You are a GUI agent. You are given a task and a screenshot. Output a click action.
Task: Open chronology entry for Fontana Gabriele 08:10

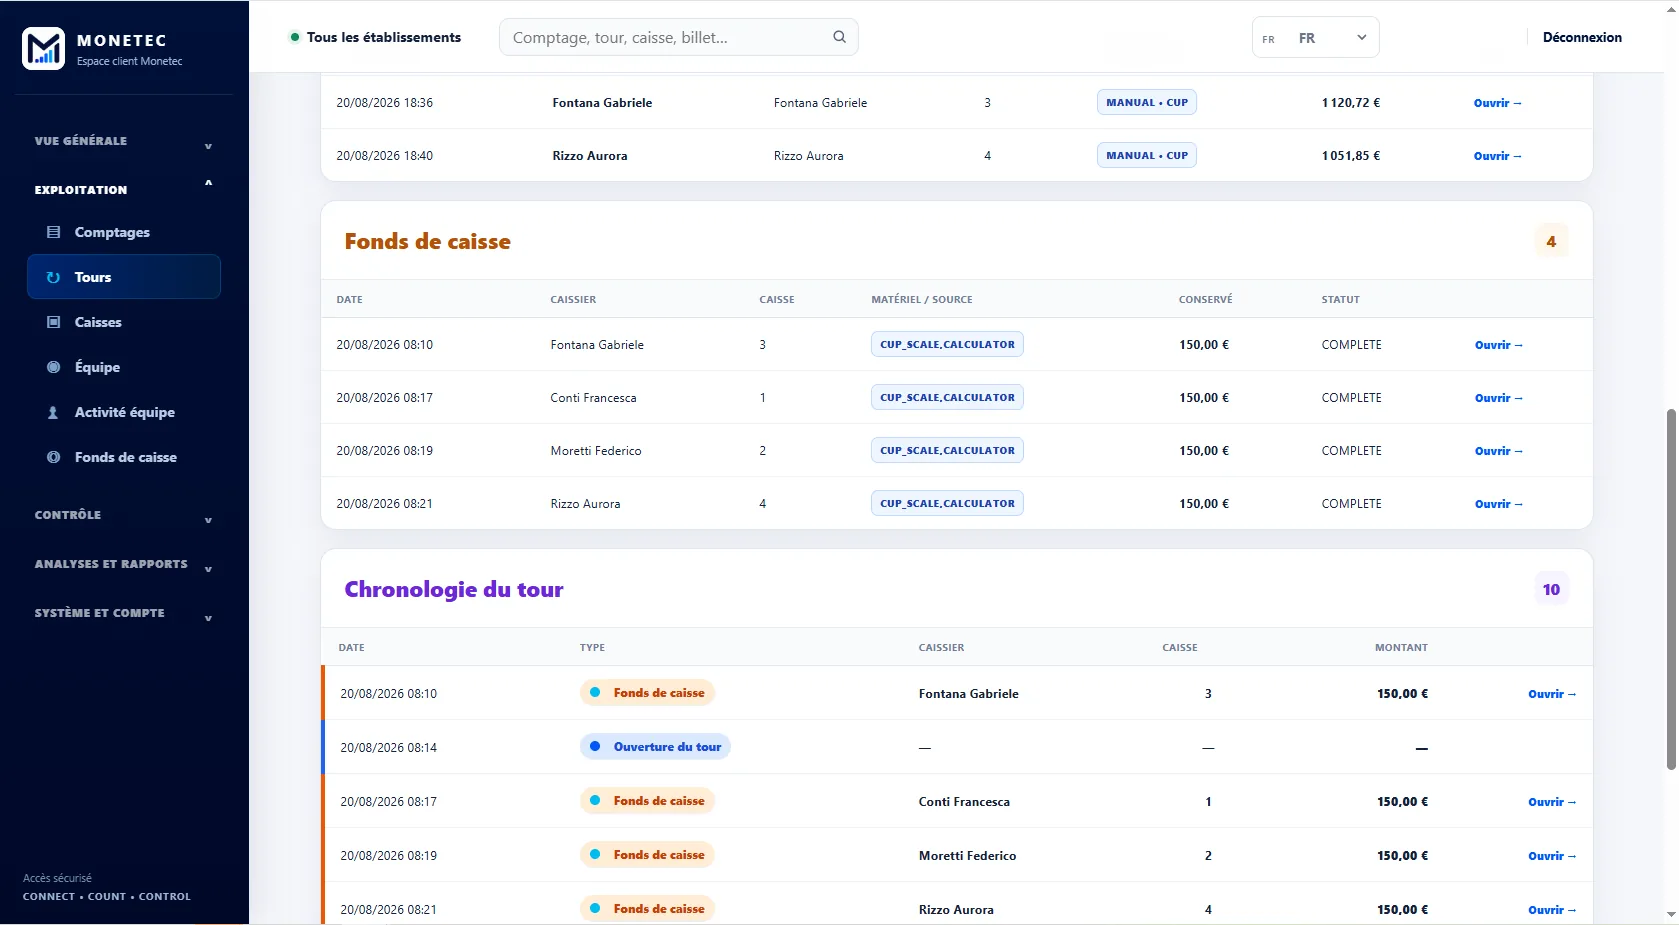click(x=1551, y=694)
